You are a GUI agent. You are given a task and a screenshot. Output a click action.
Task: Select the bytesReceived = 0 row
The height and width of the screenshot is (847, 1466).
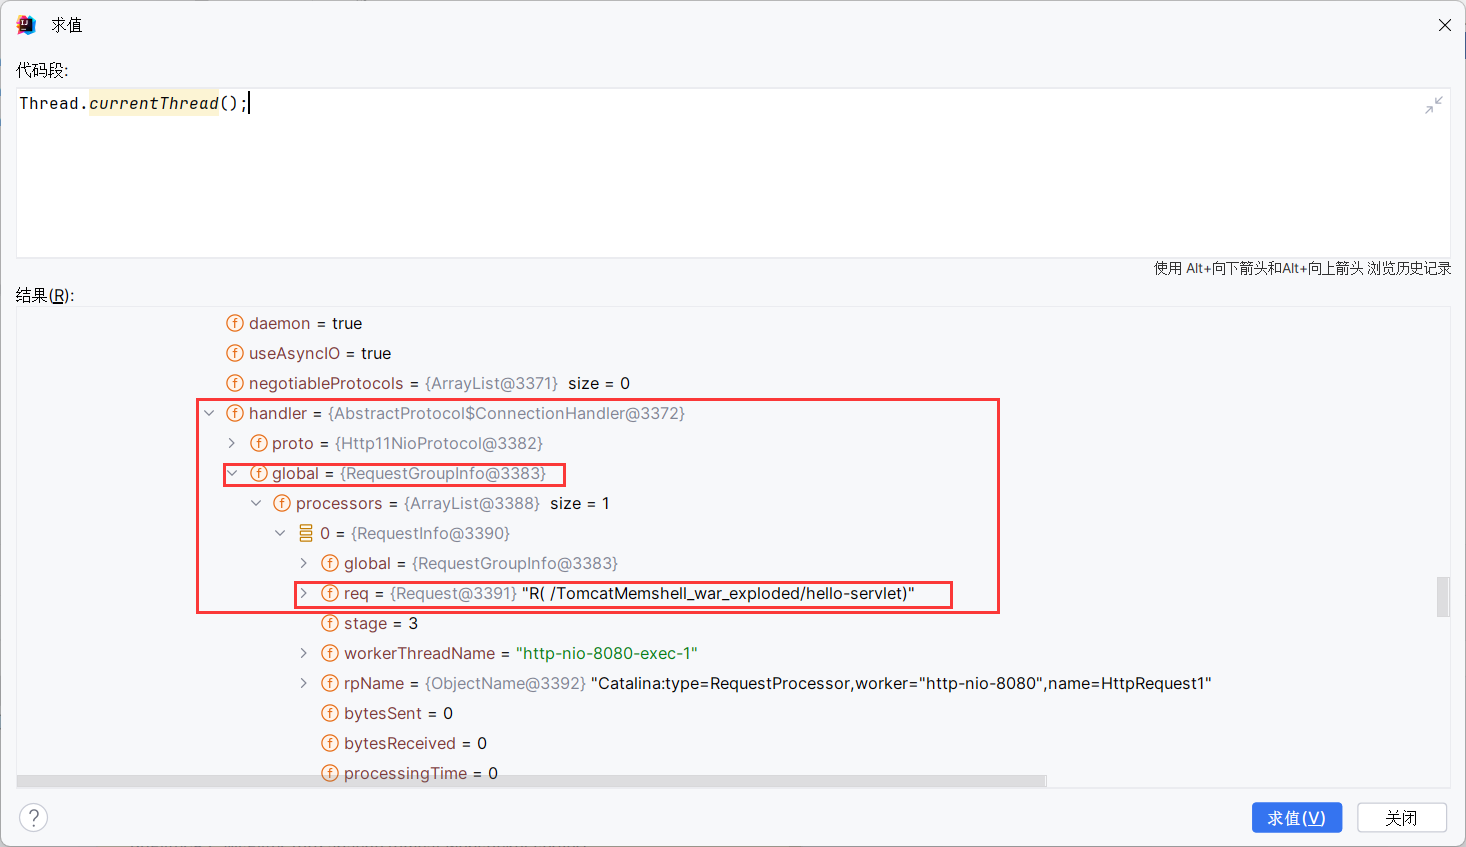[733, 743]
